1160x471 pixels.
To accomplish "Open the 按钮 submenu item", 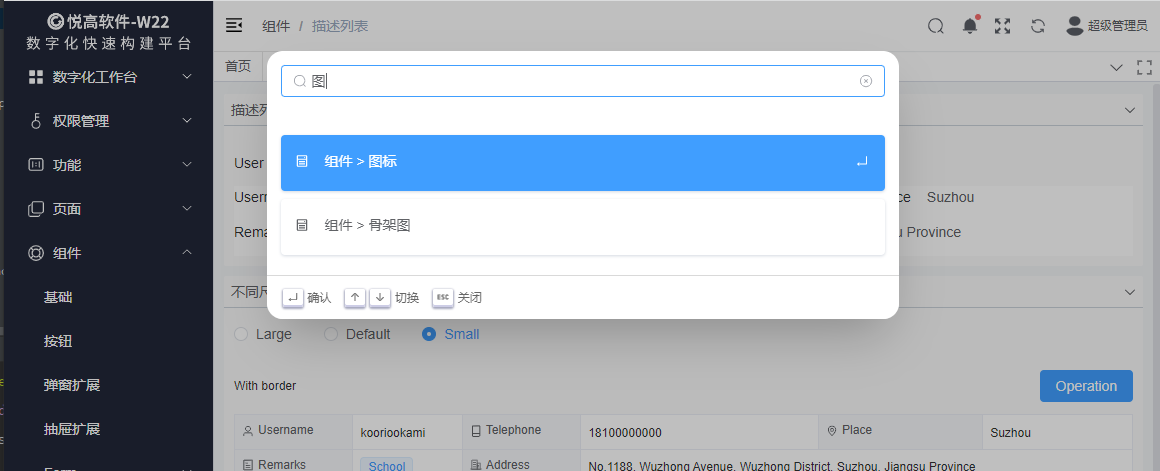I will click(x=107, y=342).
